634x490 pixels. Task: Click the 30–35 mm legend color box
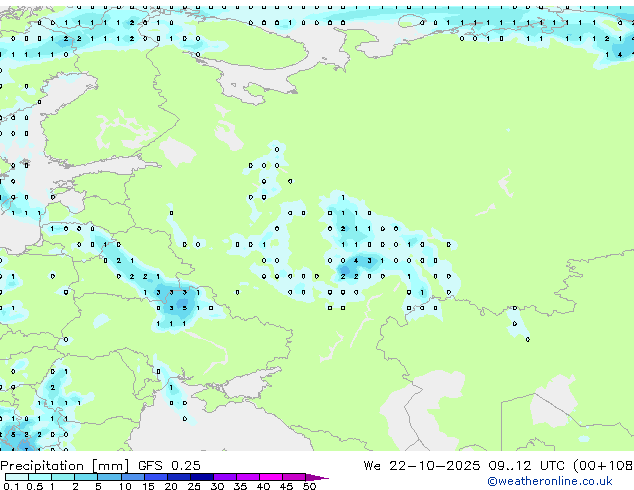[225, 477]
